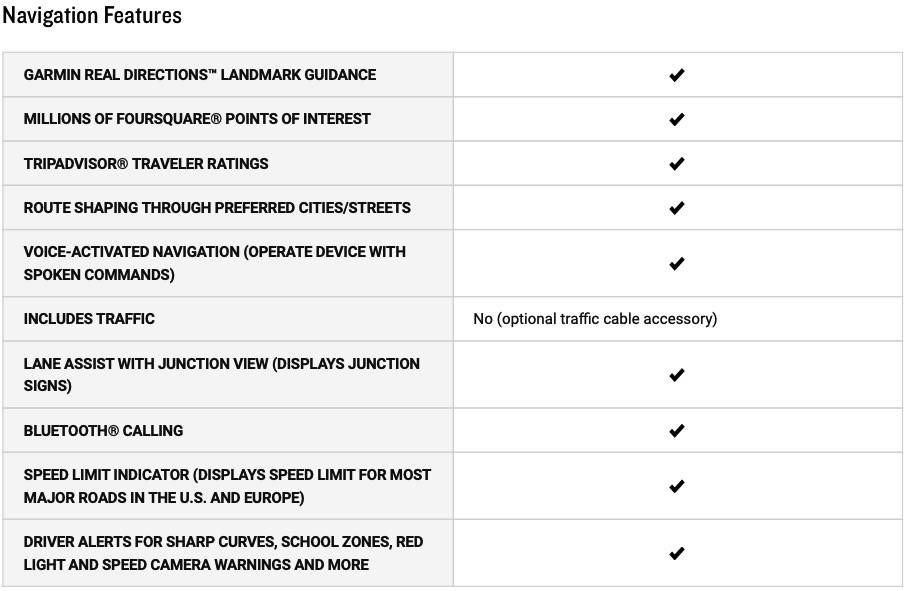
Task: Click the Driver Alerts row checkmark
Action: 677,553
